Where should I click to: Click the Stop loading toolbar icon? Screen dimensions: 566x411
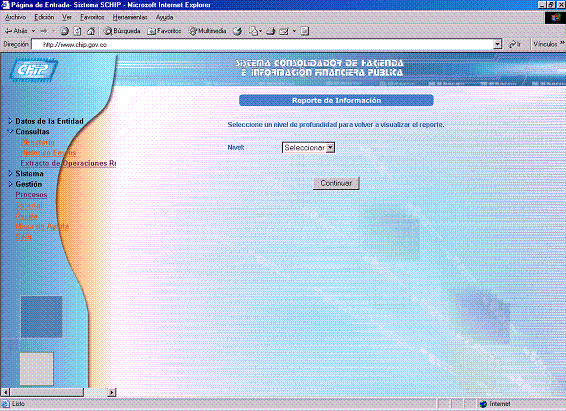[64, 31]
